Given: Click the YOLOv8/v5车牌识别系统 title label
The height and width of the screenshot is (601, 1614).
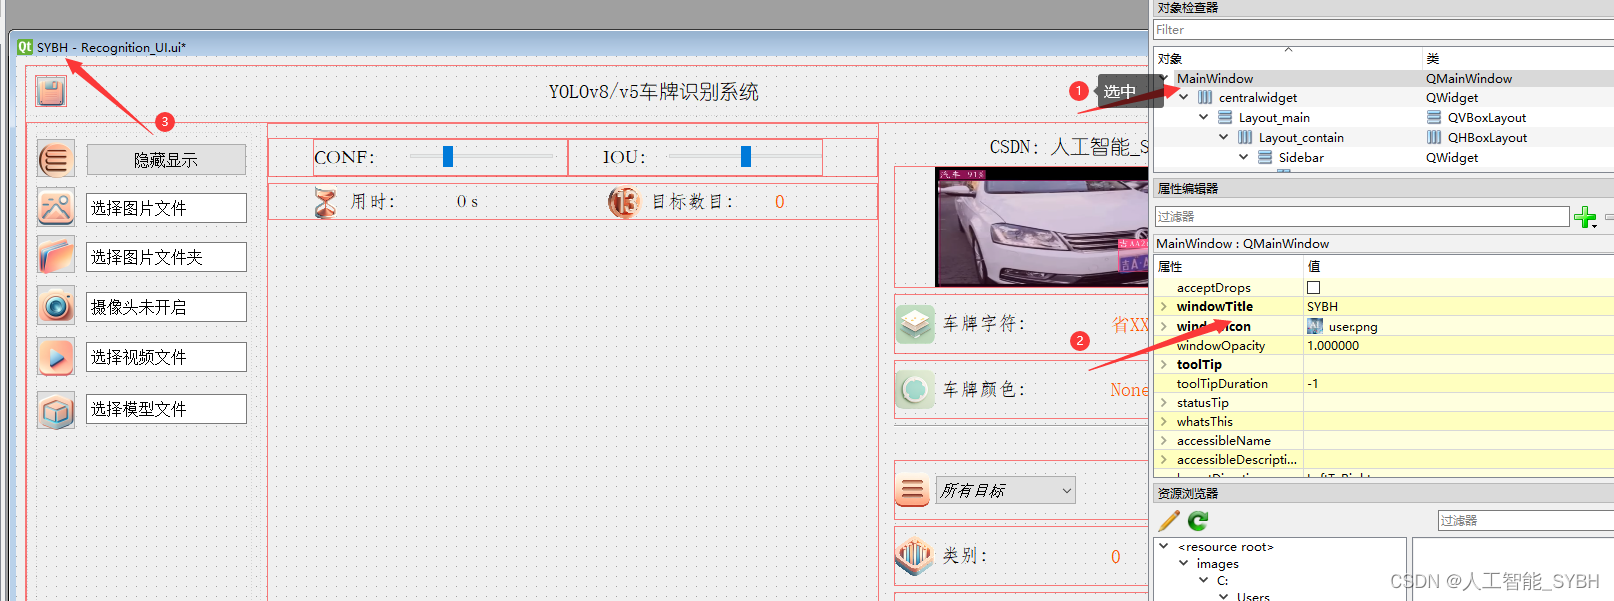Looking at the screenshot, I should coord(654,92).
